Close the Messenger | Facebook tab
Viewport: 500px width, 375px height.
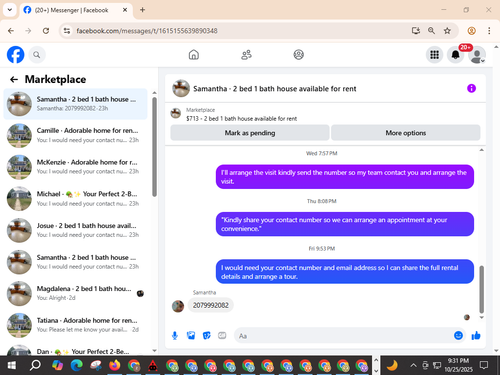[x=125, y=10]
